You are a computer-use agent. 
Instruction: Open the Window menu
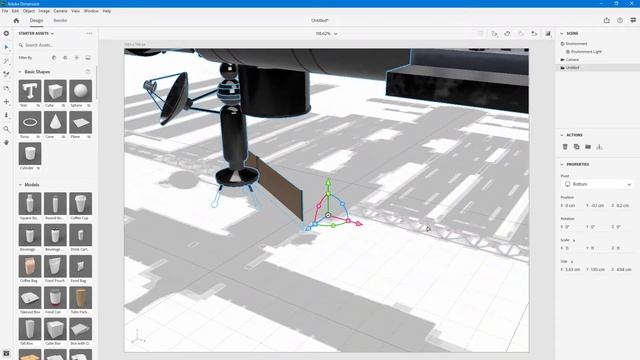tap(91, 11)
